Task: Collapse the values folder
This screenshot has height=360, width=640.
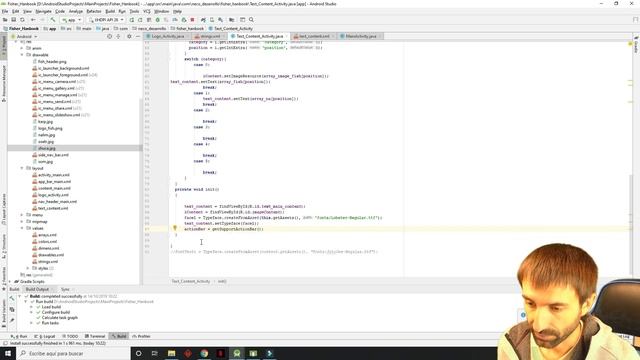Action: pos(22,228)
